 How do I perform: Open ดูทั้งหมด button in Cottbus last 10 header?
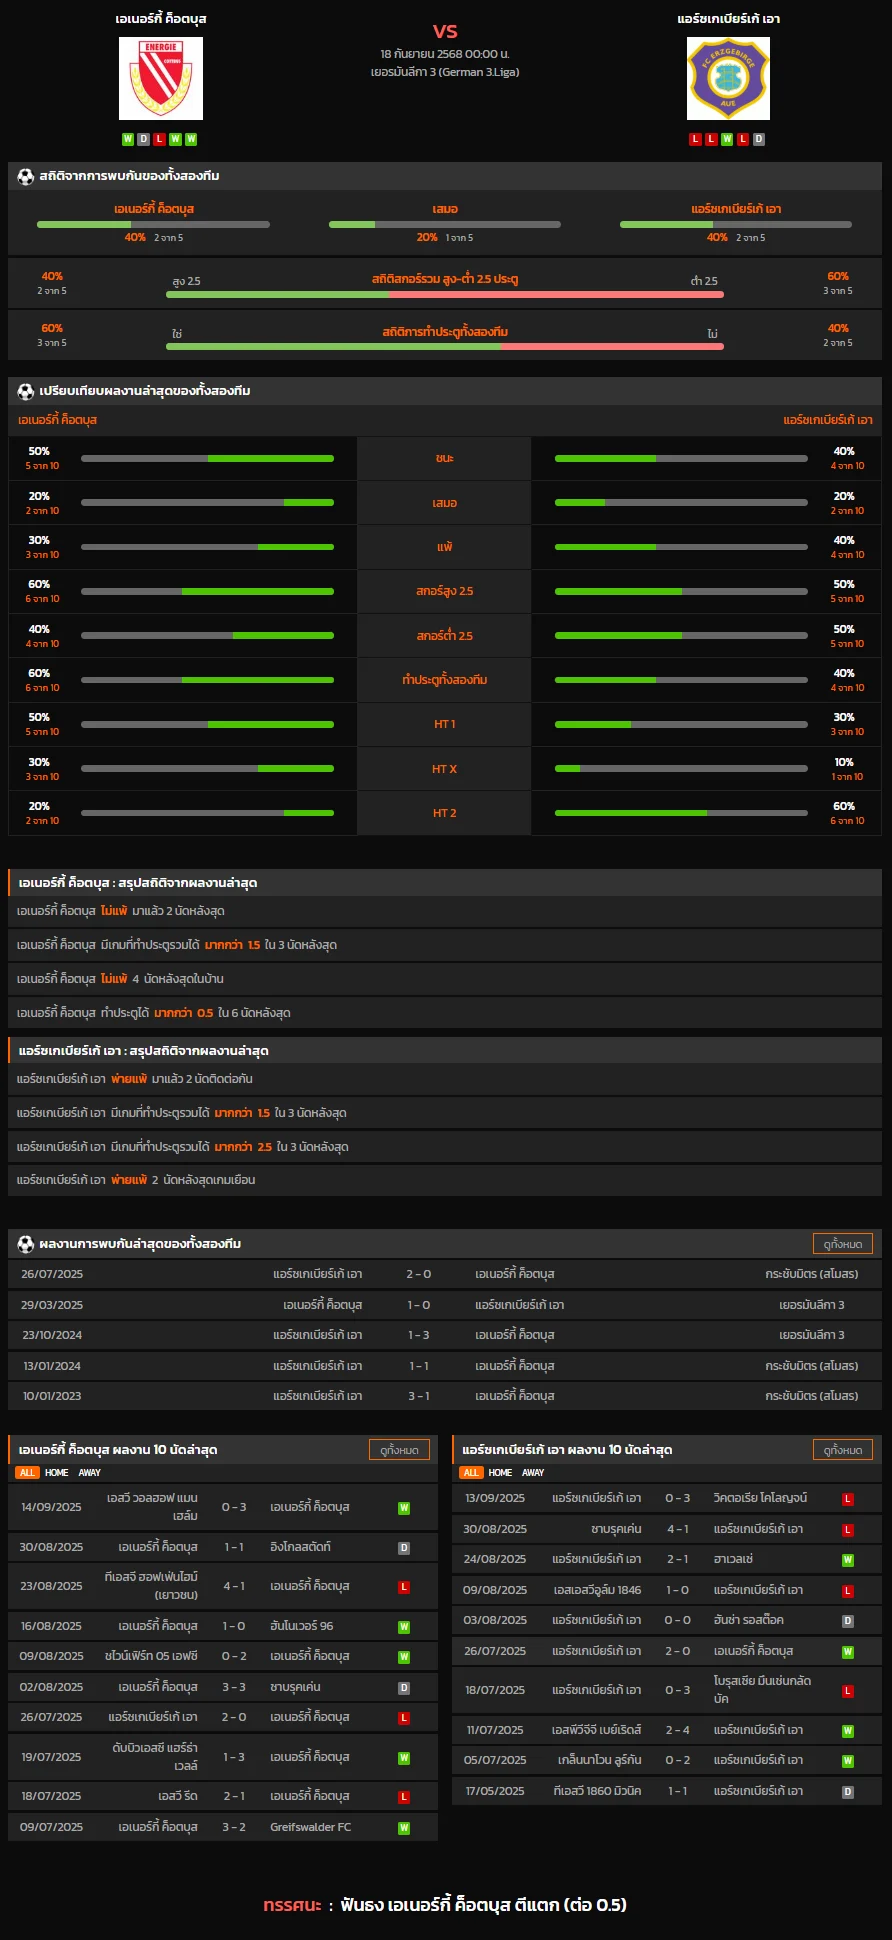coord(399,1450)
